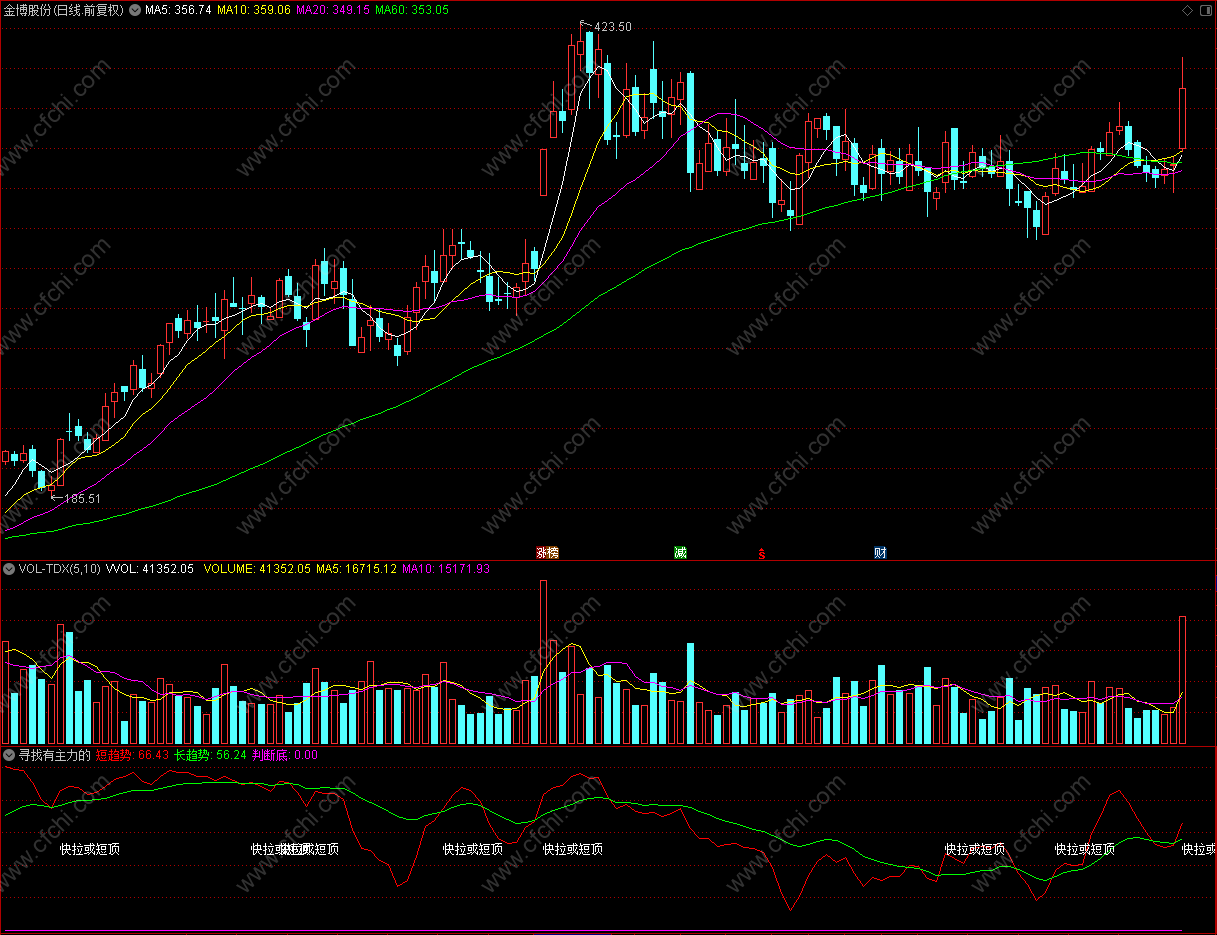Viewport: 1217px width, 935px height.
Task: Click the diamond icon at top right
Action: 1187,10
